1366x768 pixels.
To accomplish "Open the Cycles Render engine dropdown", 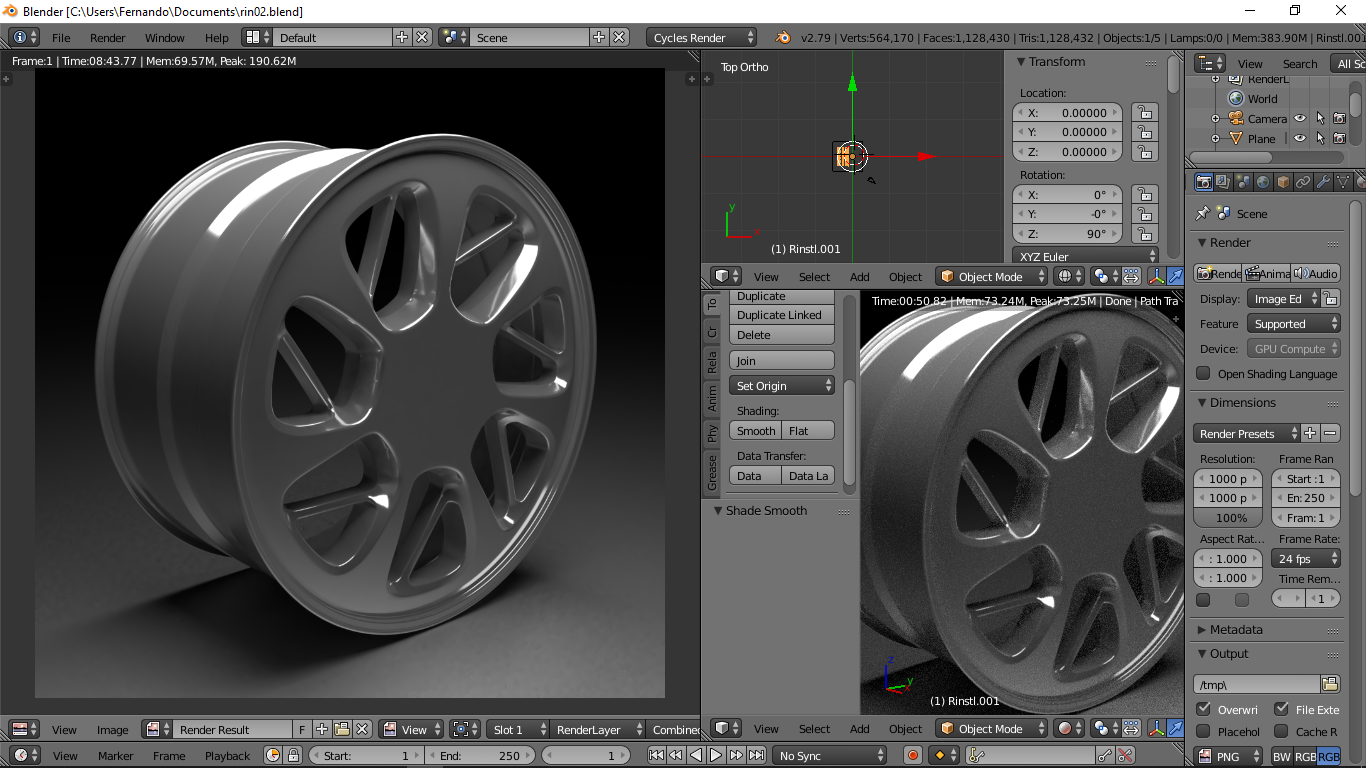I will (x=702, y=37).
